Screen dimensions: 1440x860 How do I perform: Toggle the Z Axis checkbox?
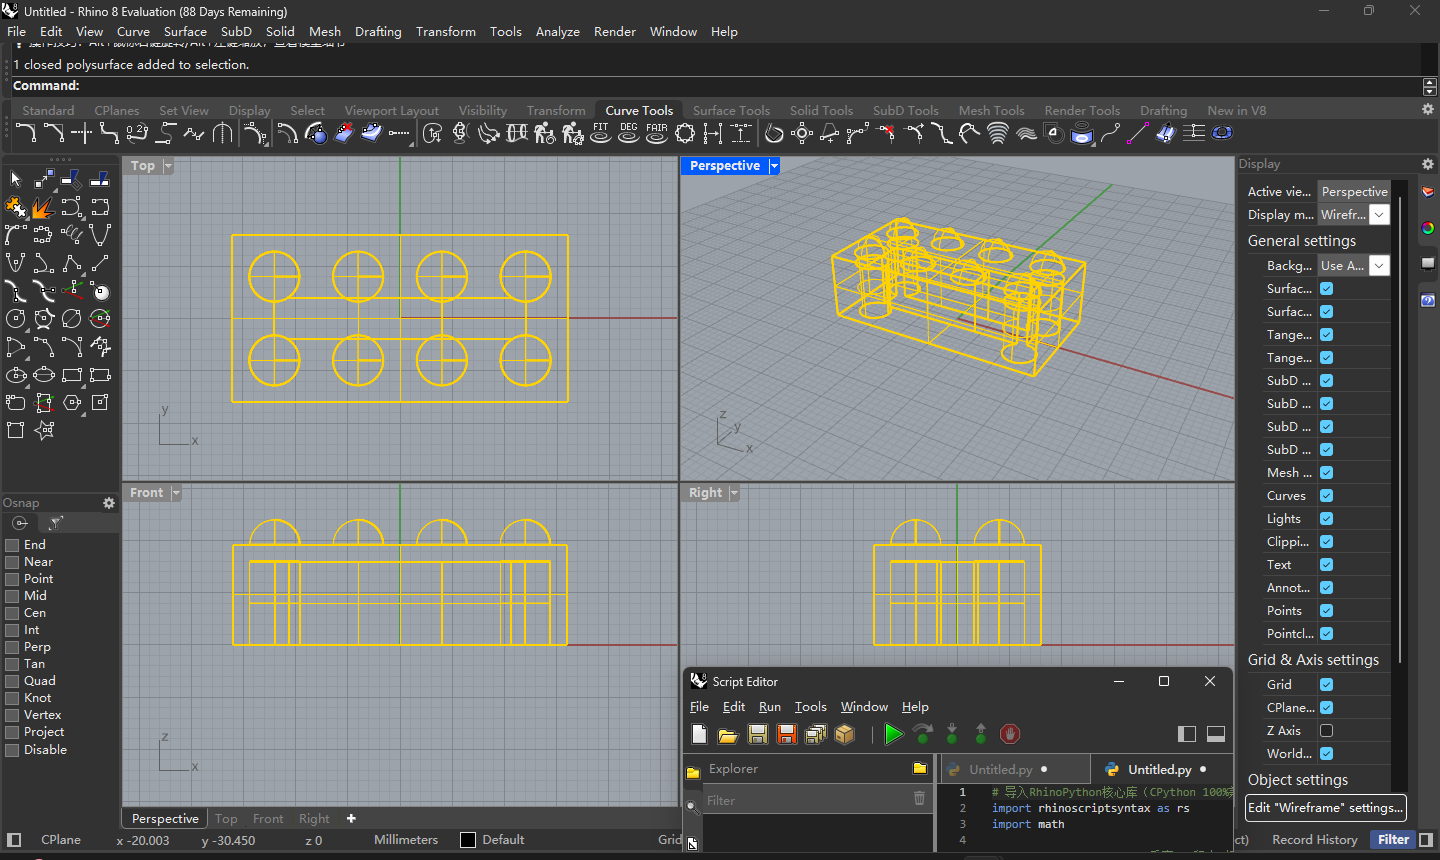[x=1326, y=731]
